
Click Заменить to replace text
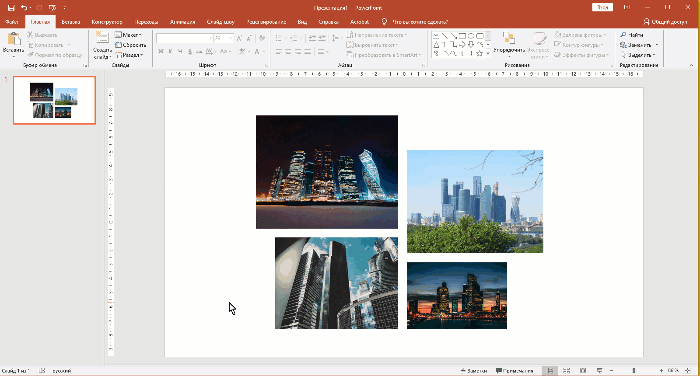click(x=639, y=45)
